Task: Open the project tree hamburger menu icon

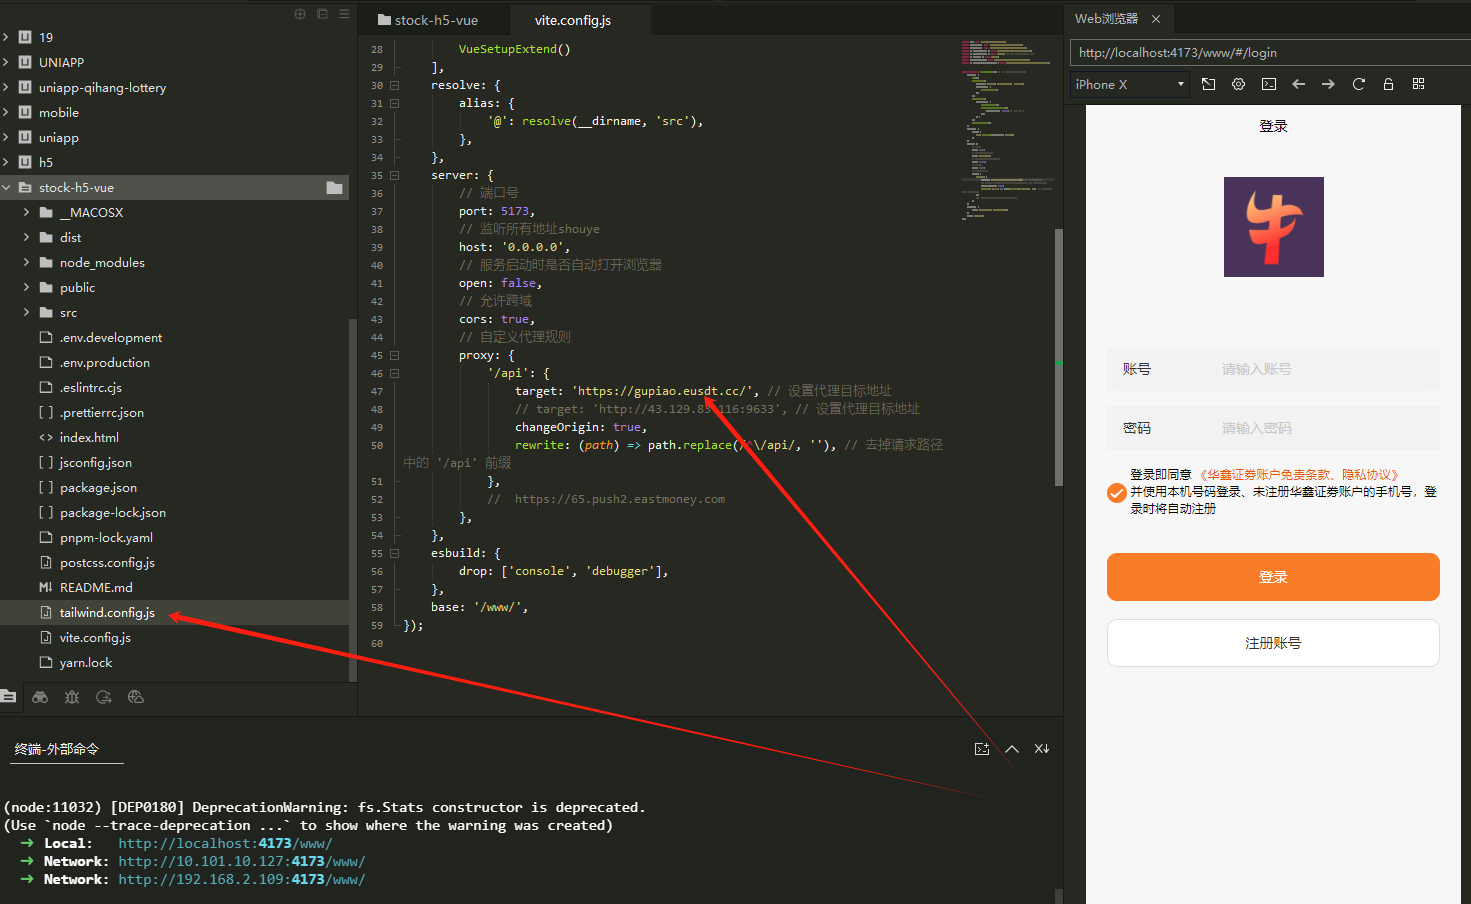Action: pyautogui.click(x=344, y=14)
